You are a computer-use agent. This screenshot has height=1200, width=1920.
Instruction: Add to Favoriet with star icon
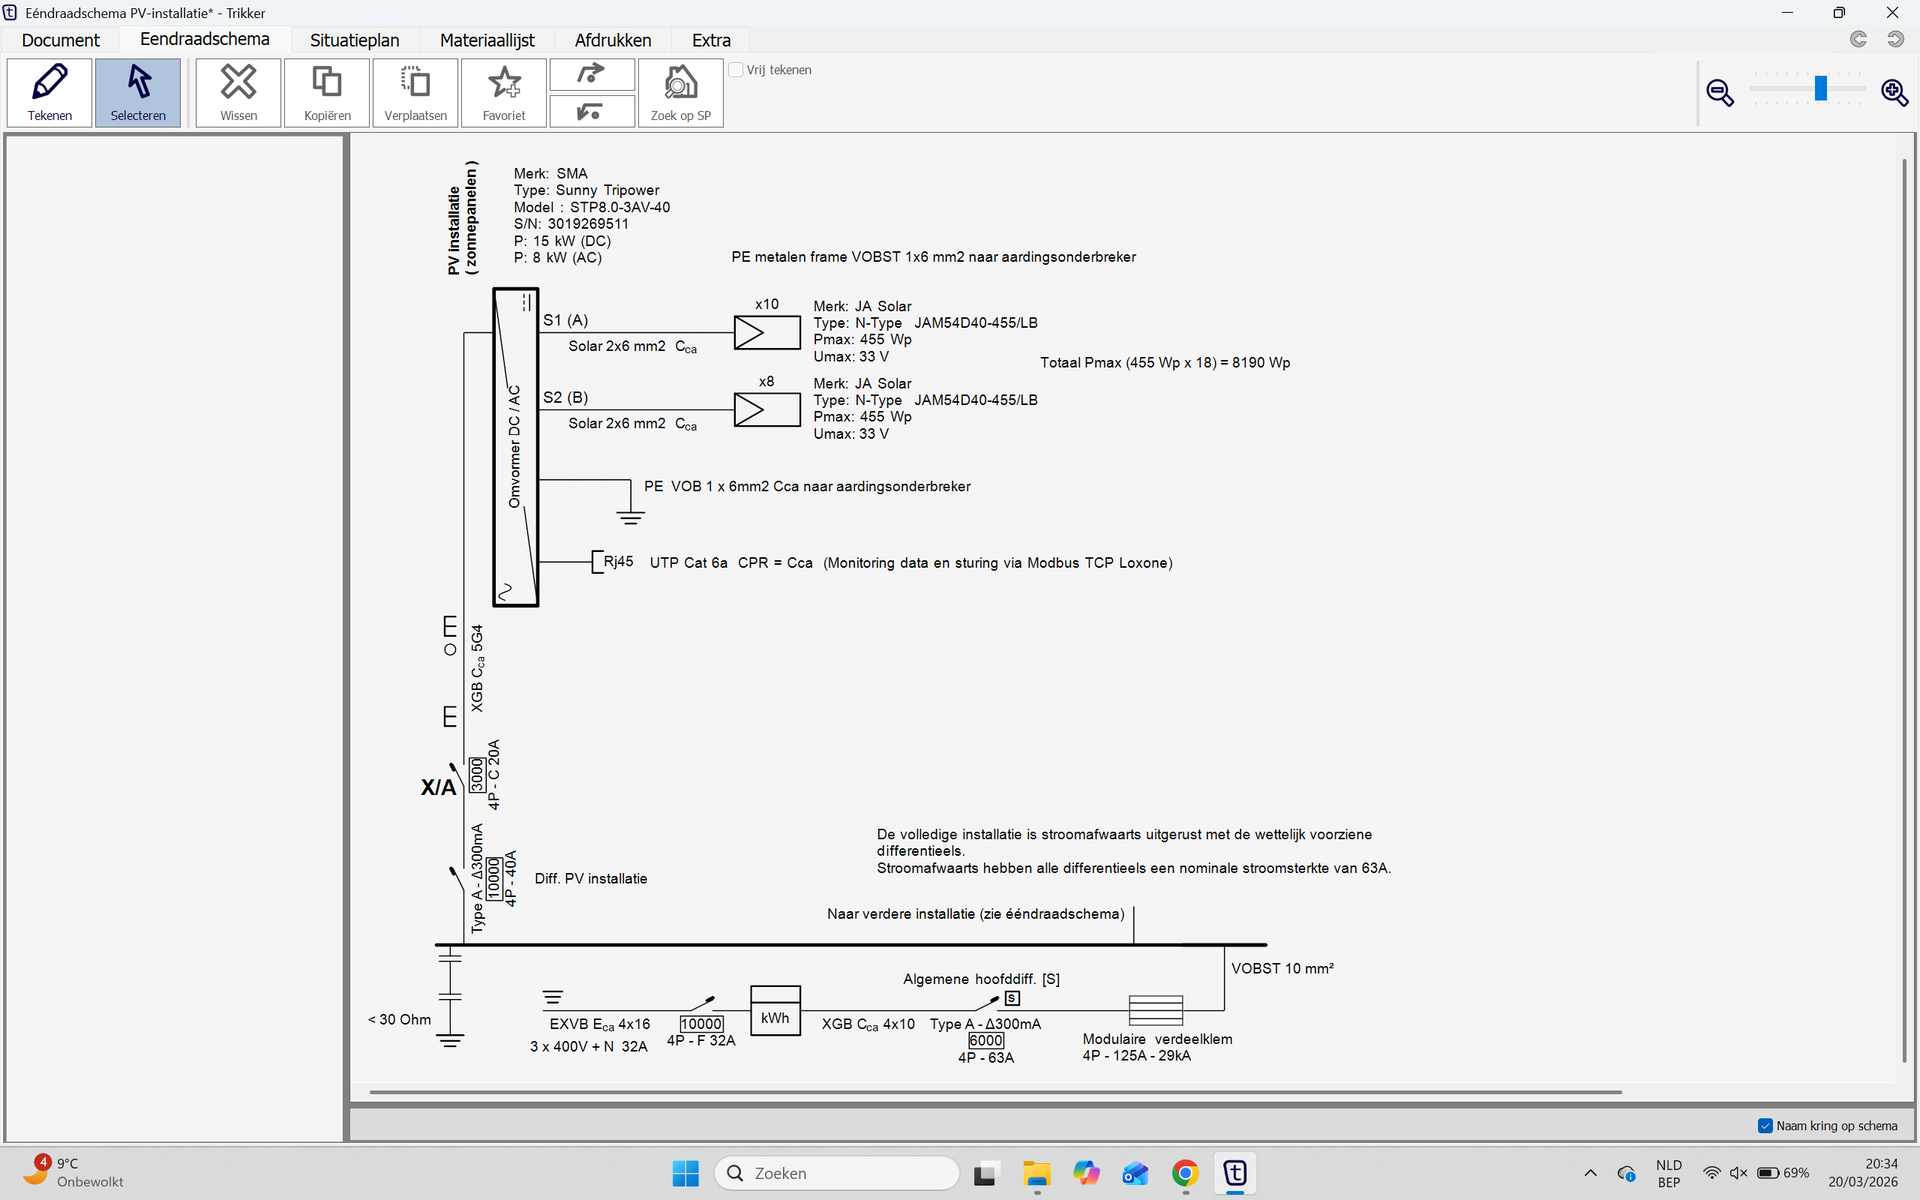[504, 92]
